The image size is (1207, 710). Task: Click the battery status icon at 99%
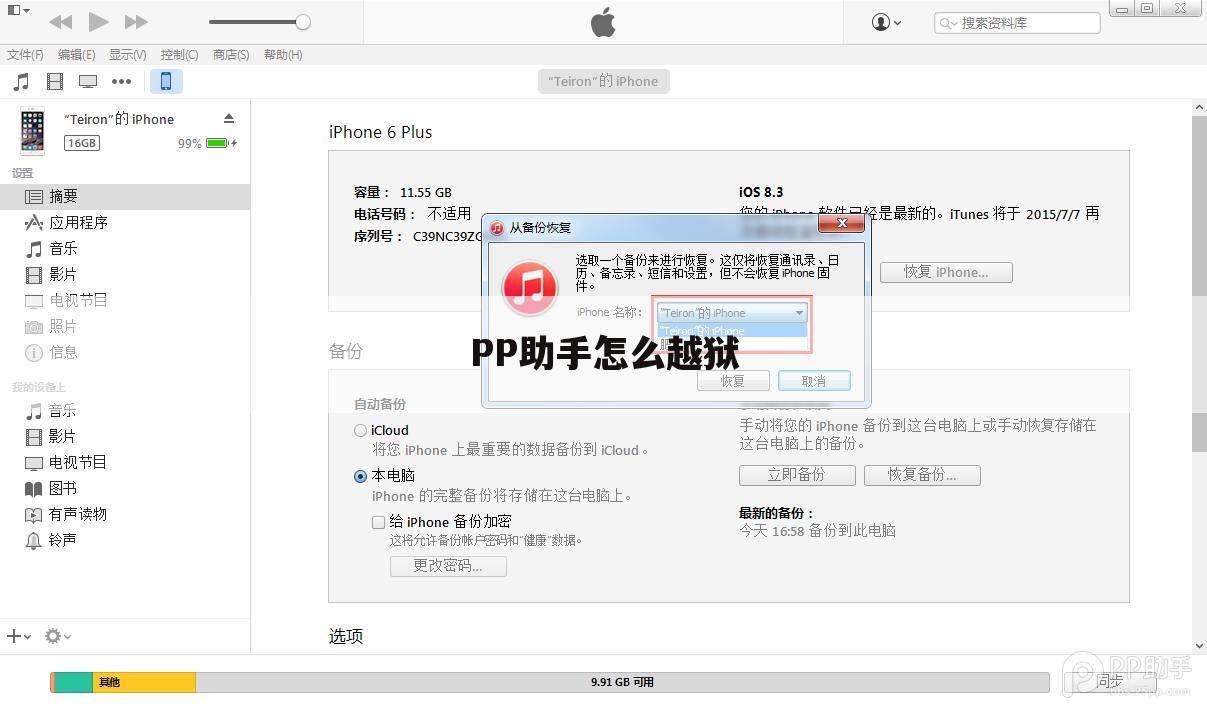(x=221, y=144)
